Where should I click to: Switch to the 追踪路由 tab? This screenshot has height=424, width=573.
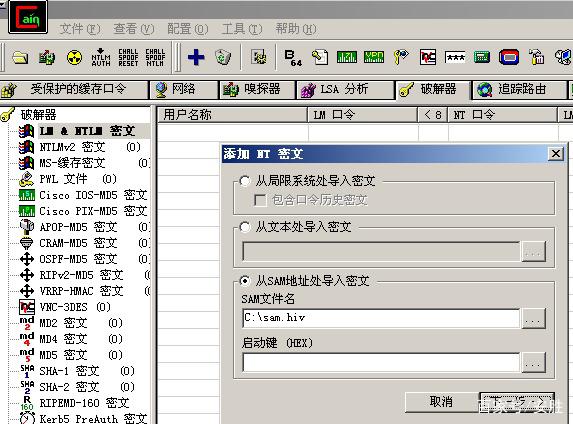(x=520, y=90)
